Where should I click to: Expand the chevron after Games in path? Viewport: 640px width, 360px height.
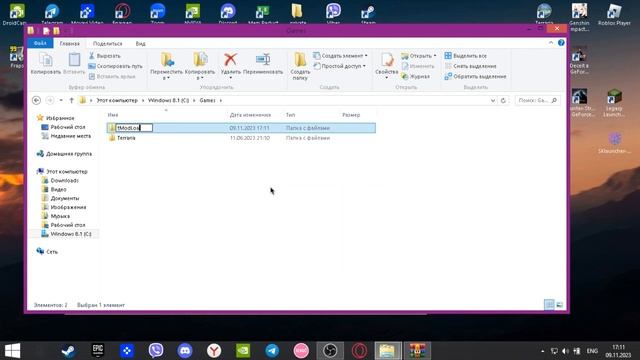click(x=221, y=100)
